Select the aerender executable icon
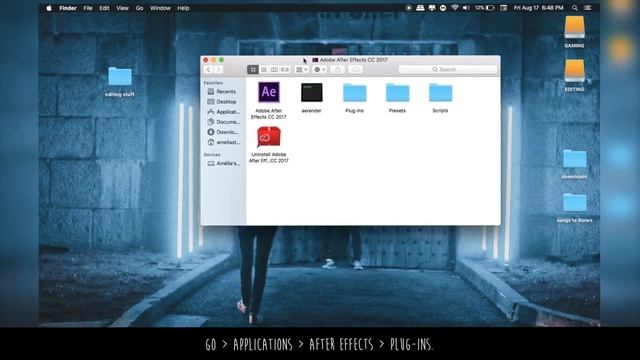 coord(311,92)
